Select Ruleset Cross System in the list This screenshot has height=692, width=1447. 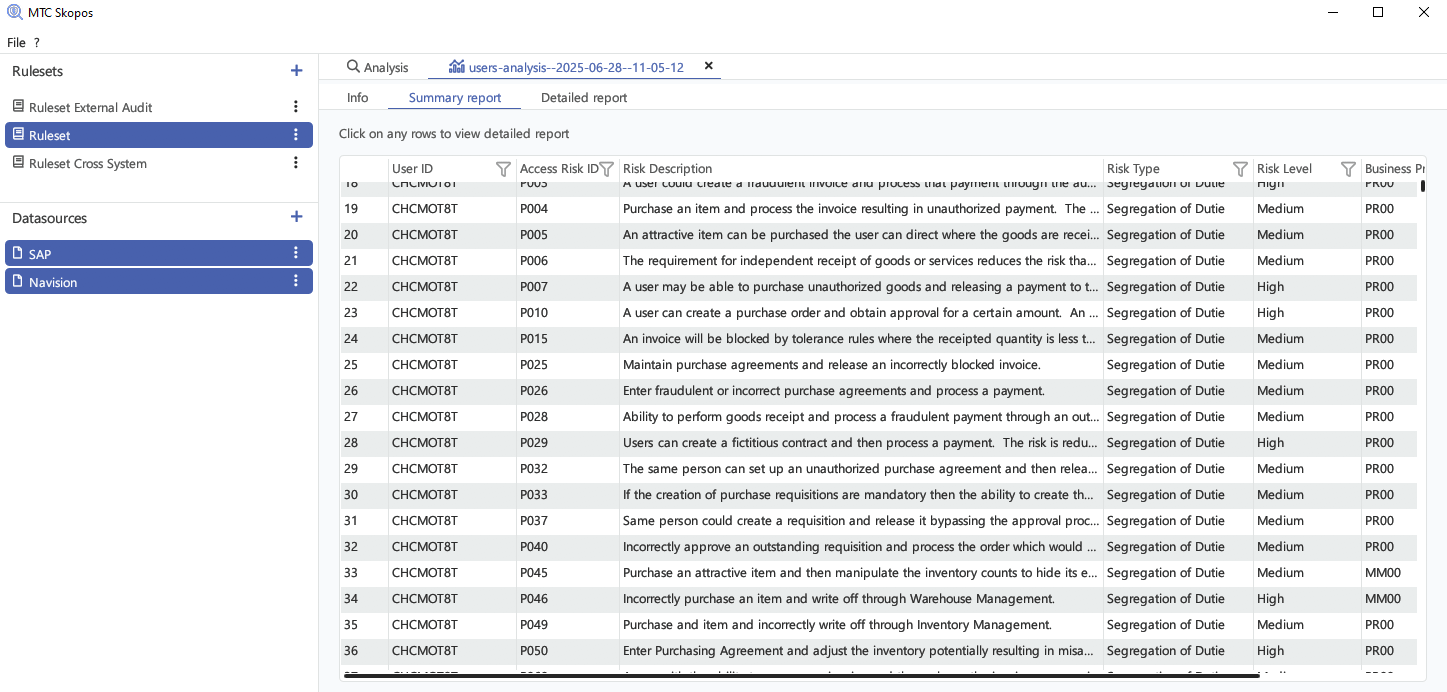coord(159,163)
